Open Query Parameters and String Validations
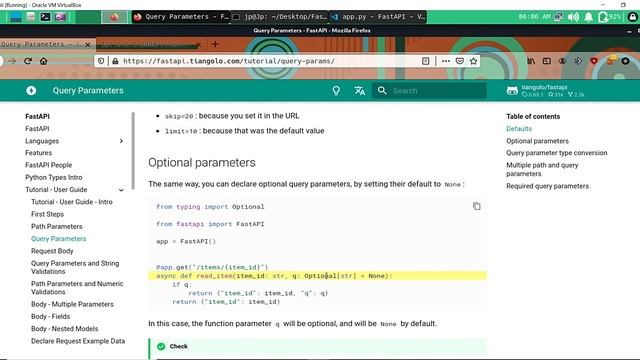Image resolution: width=640 pixels, height=360 pixels. tap(75, 267)
